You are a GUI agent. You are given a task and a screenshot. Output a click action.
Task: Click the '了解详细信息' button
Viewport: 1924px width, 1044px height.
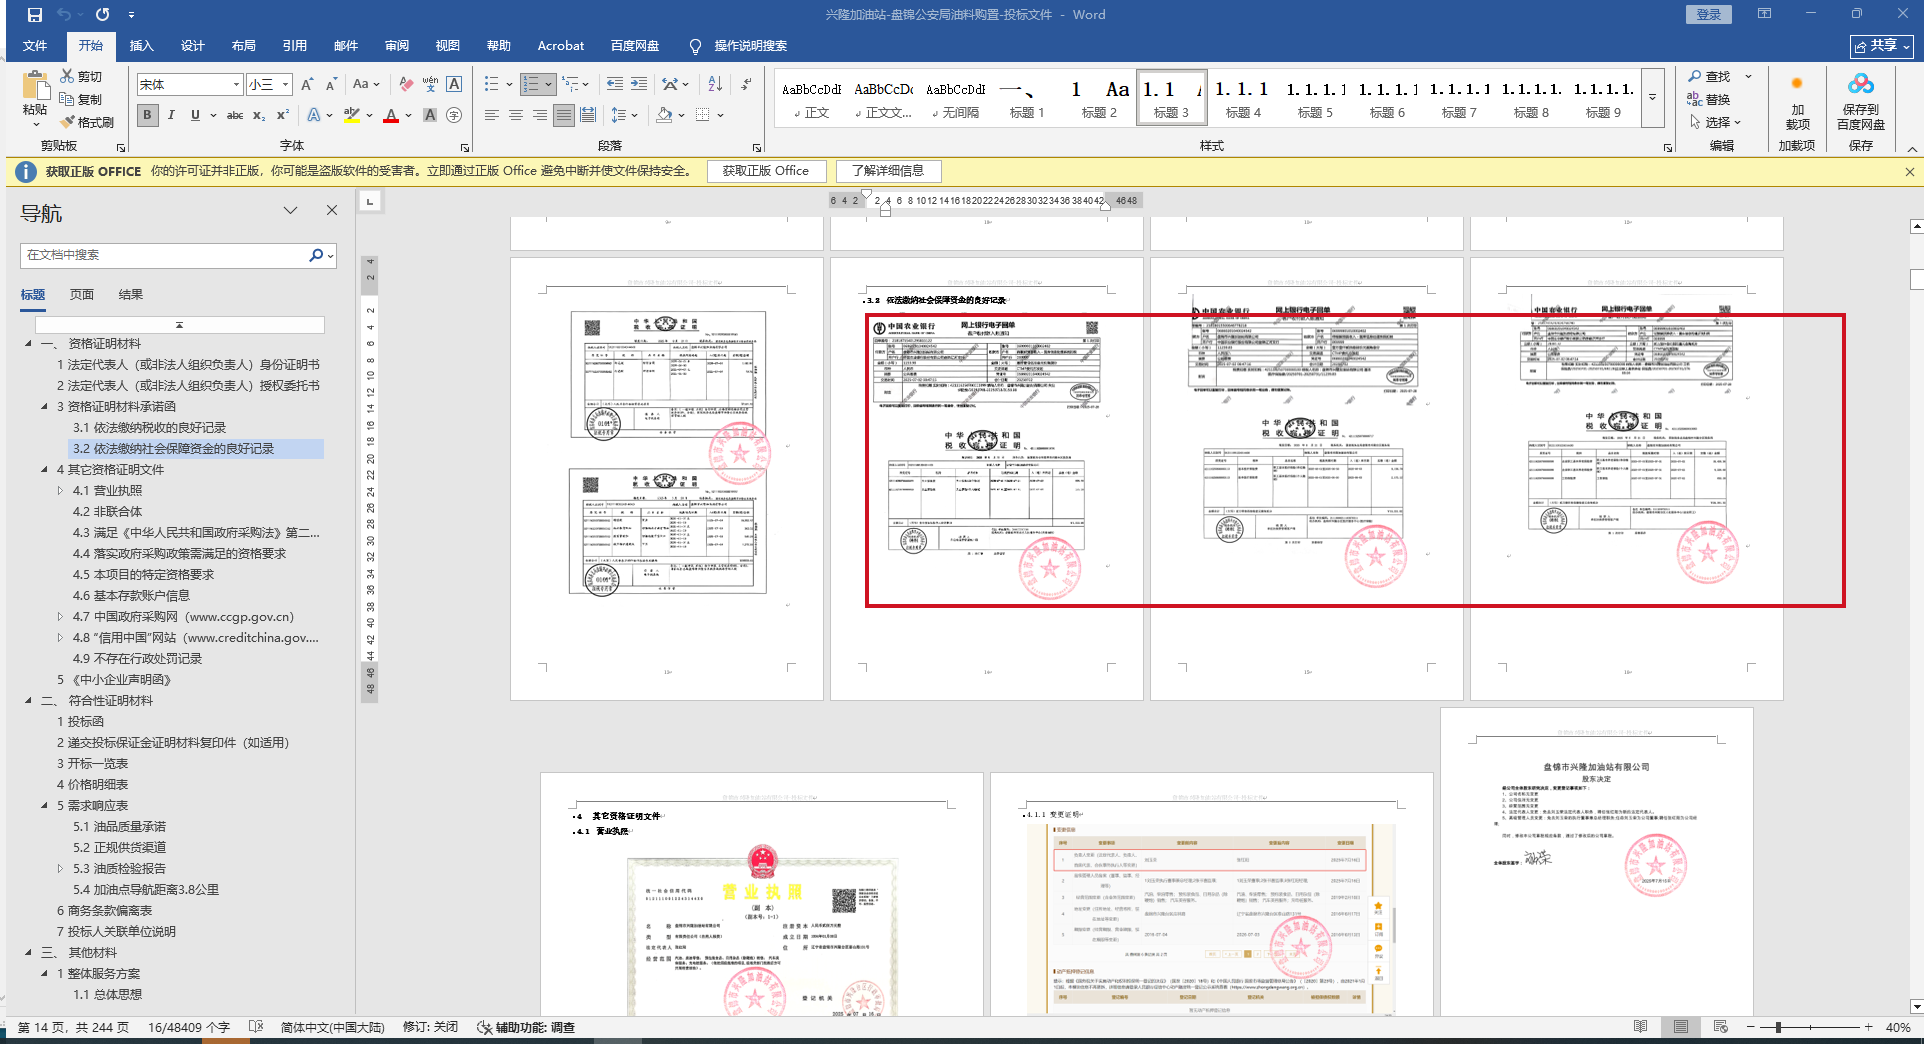(x=887, y=171)
